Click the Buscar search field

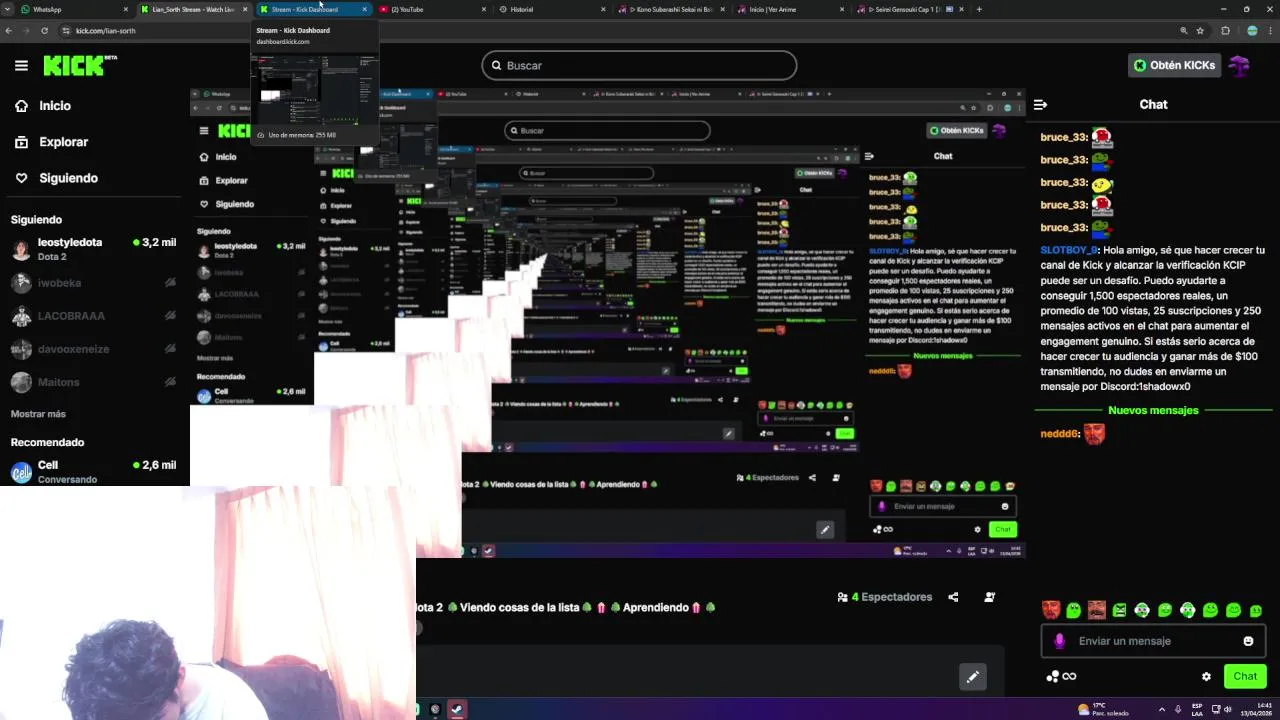click(x=639, y=65)
